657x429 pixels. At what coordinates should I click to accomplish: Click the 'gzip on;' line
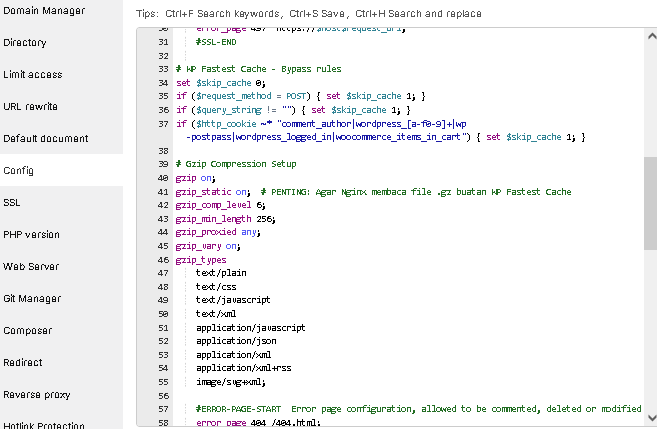[196, 178]
